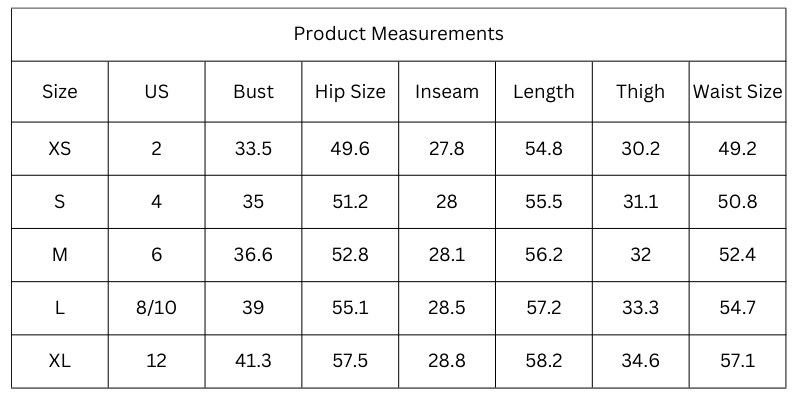Screen dimensions: 800x400
Task: Select the 8/10 US size cell
Action: coord(157,308)
